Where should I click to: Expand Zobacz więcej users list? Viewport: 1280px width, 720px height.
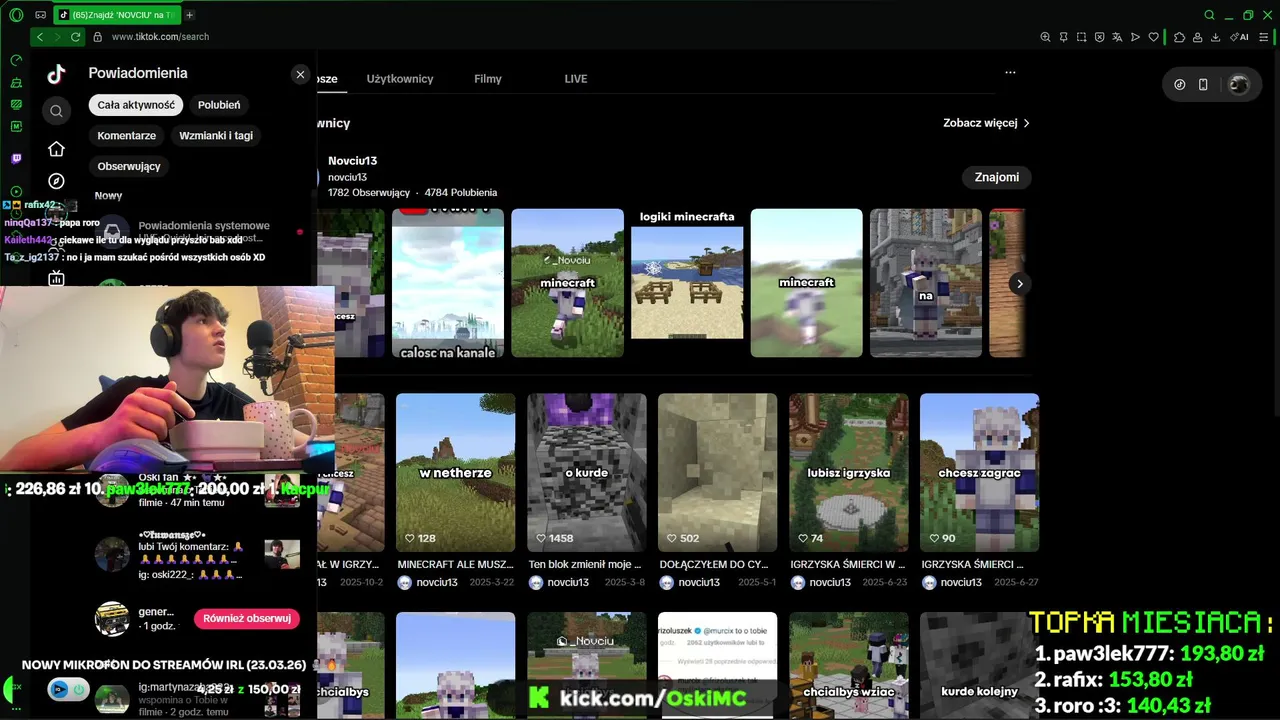[986, 123]
